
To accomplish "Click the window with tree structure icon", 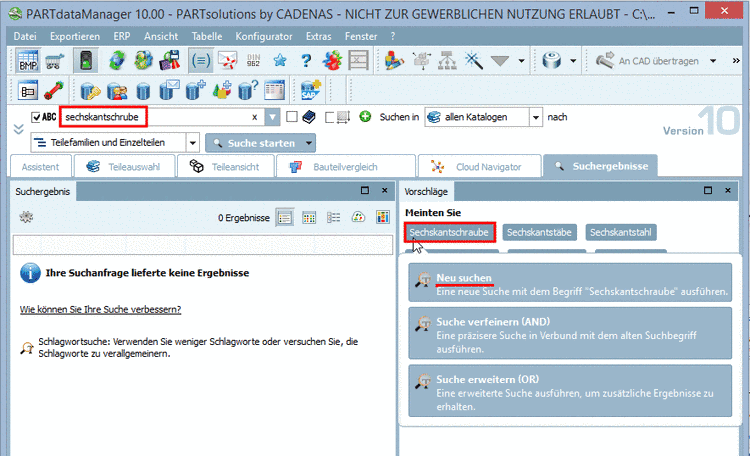I will coord(28,90).
